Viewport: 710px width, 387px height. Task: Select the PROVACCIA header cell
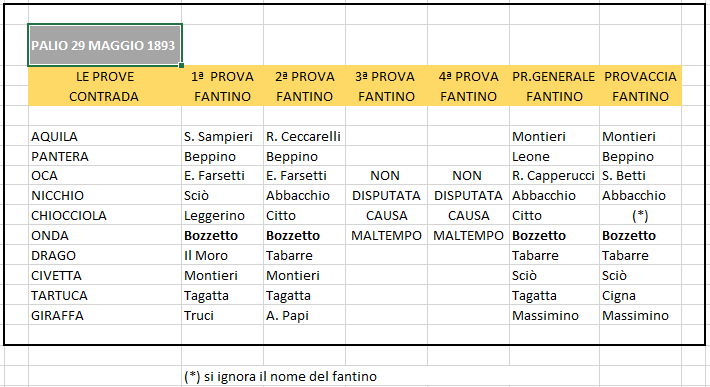point(640,76)
